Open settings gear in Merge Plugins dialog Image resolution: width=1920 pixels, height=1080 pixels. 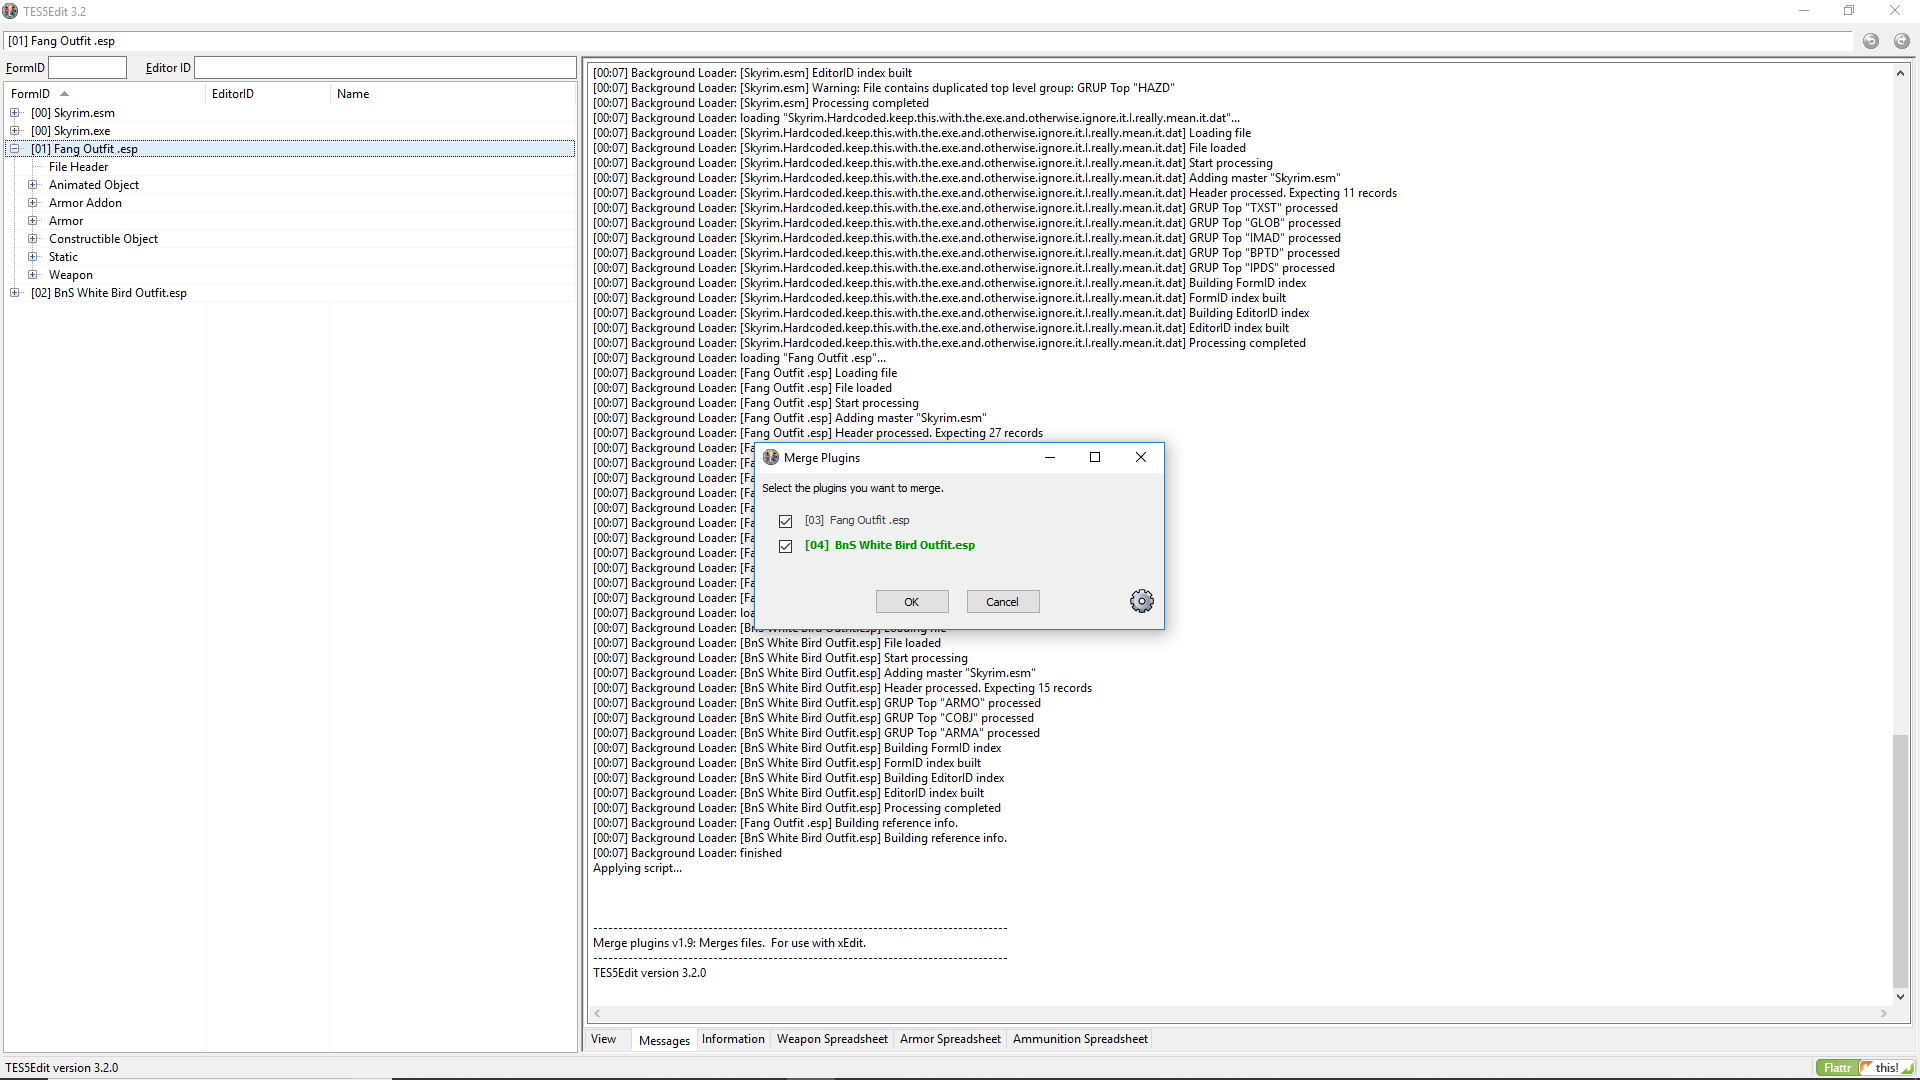(x=1141, y=601)
